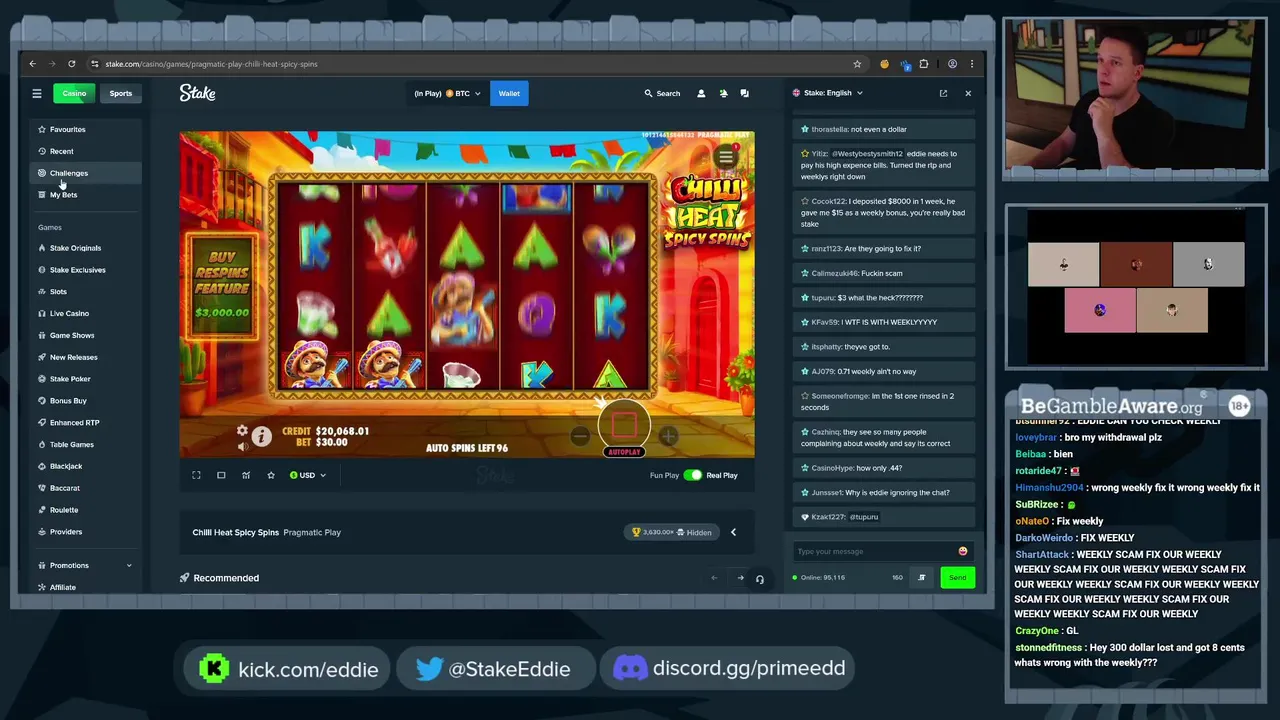Click the stake.com address bar
The height and width of the screenshot is (720, 1280).
click(475, 64)
